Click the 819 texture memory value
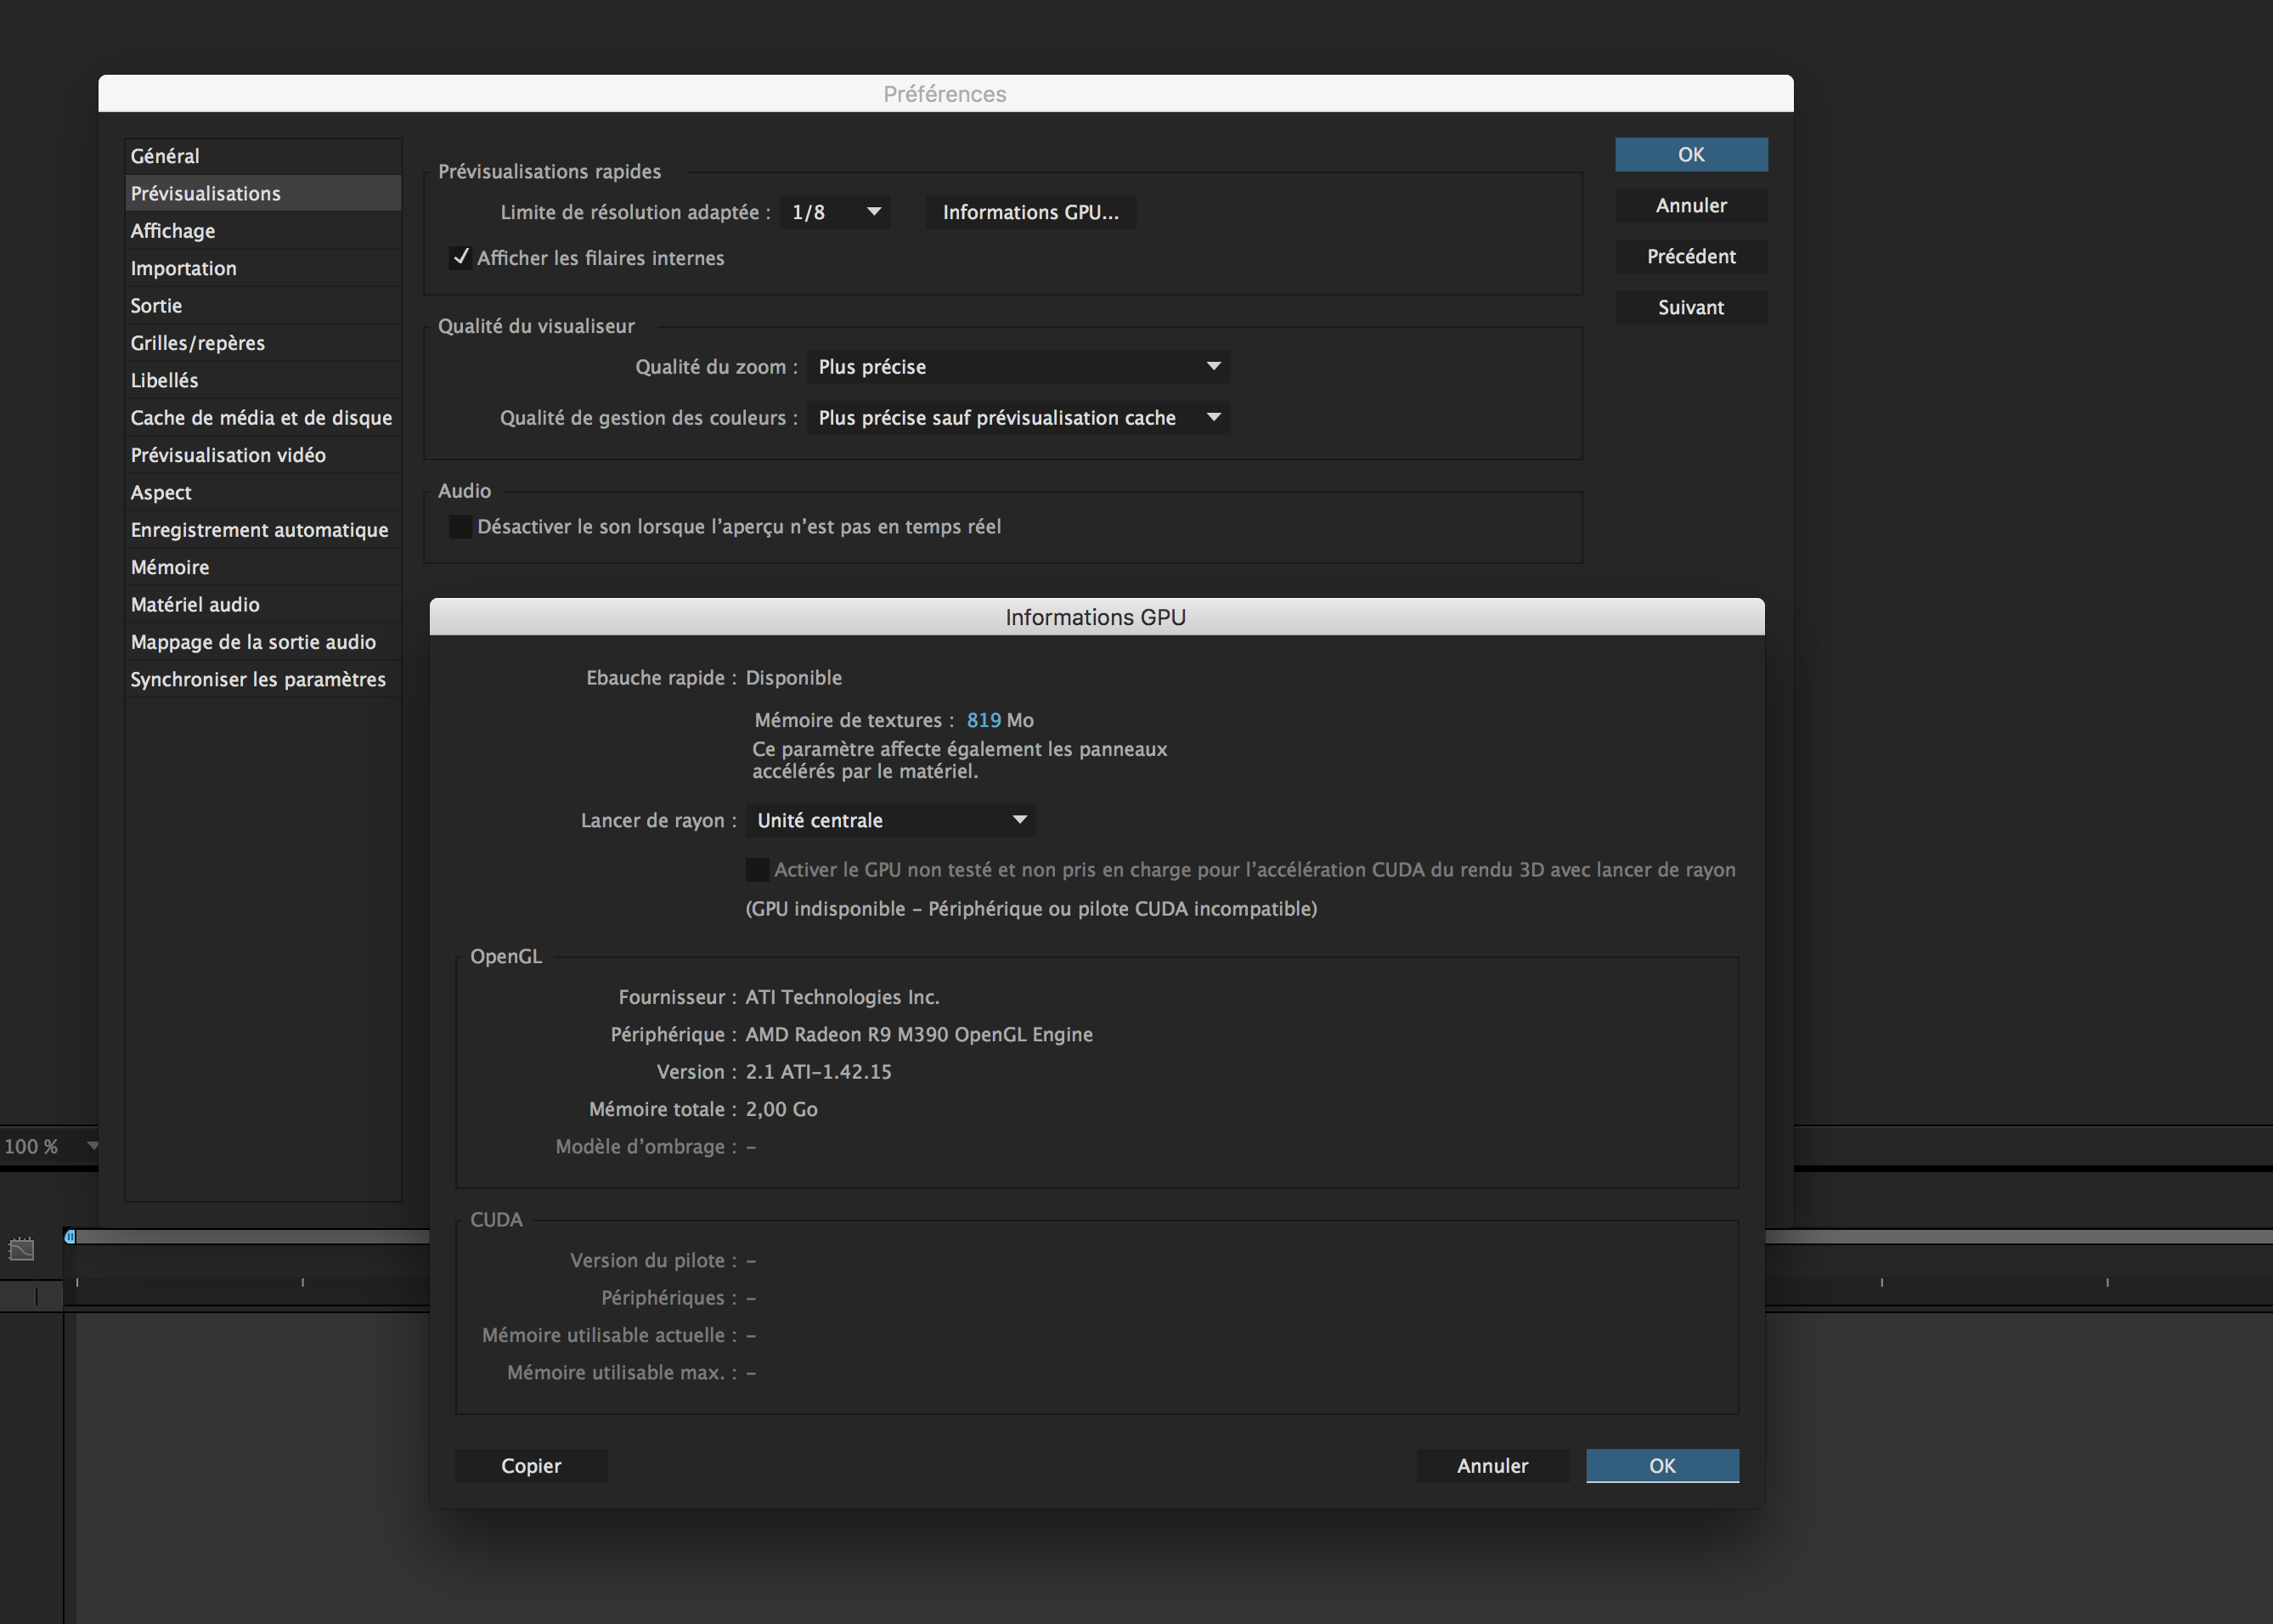The width and height of the screenshot is (2273, 1624). click(983, 721)
